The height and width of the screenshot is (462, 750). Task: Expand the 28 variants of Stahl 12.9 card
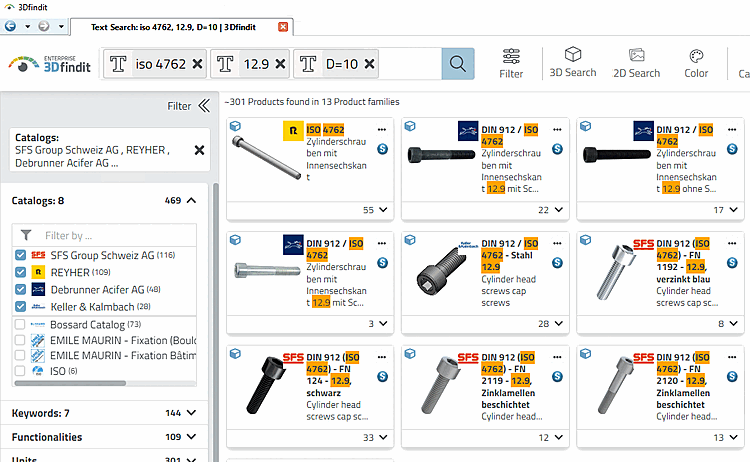[558, 324]
